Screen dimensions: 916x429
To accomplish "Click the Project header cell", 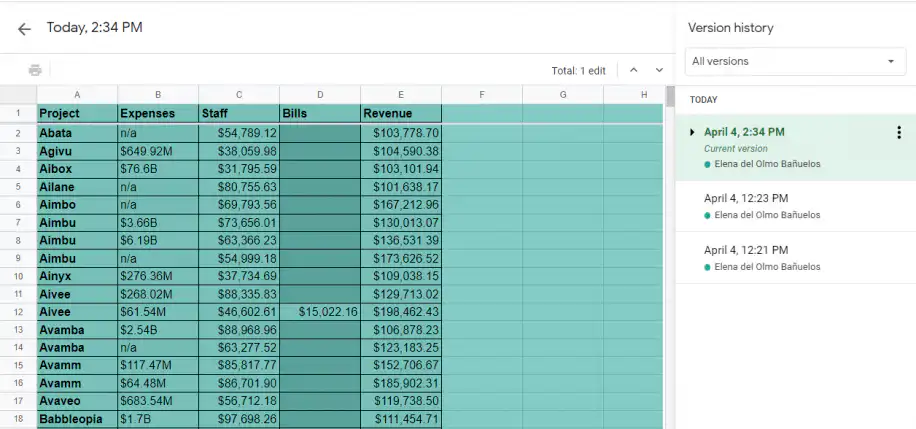I will pyautogui.click(x=77, y=113).
